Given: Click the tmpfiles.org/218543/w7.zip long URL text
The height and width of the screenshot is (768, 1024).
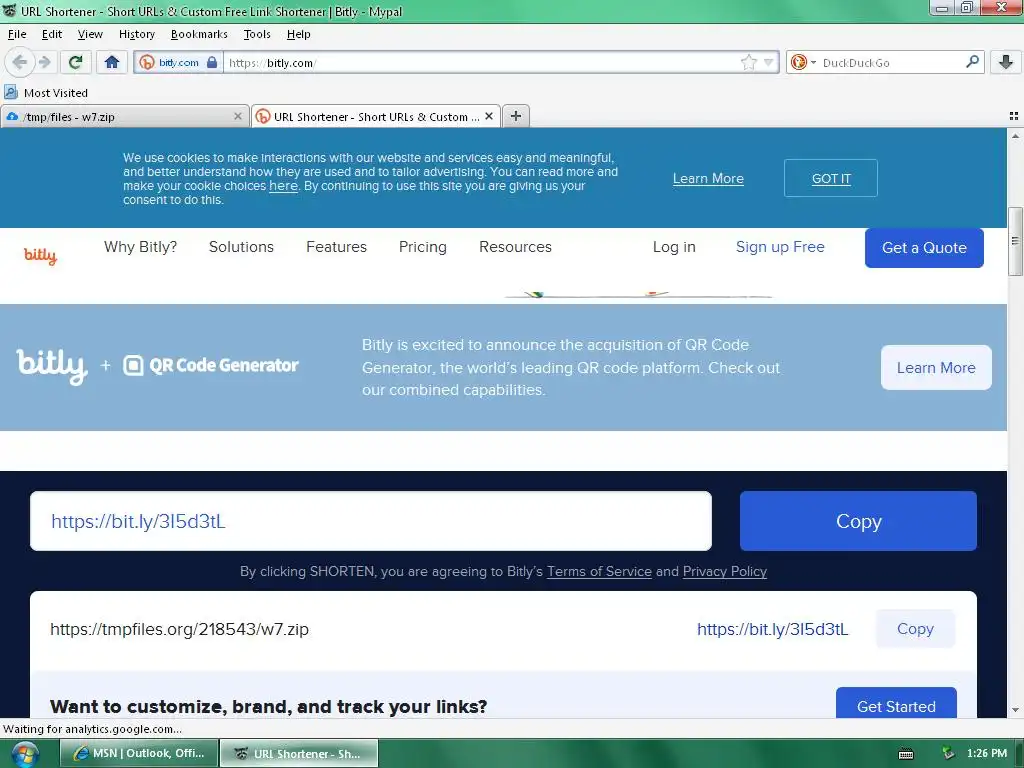Looking at the screenshot, I should coord(180,629).
